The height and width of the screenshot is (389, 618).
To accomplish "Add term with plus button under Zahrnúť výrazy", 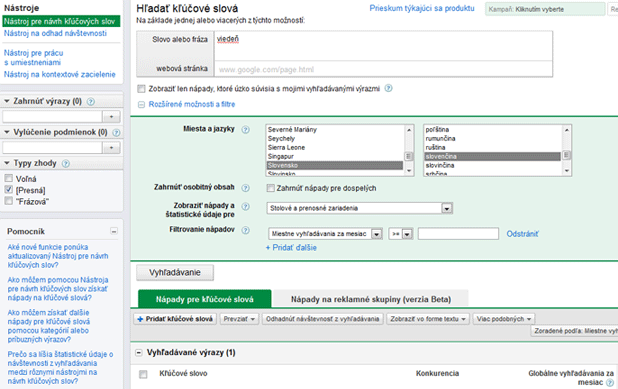I will 112,117.
